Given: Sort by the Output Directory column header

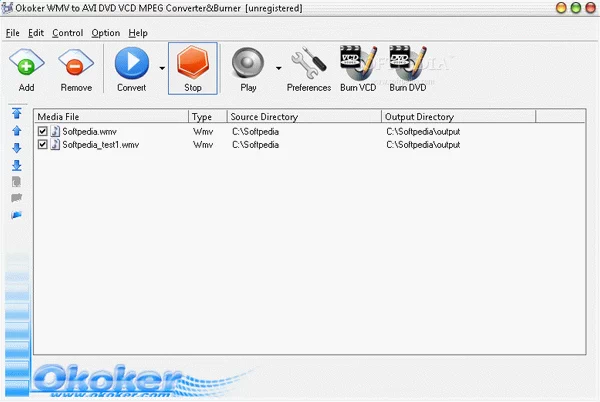Looking at the screenshot, I should click(458, 117).
